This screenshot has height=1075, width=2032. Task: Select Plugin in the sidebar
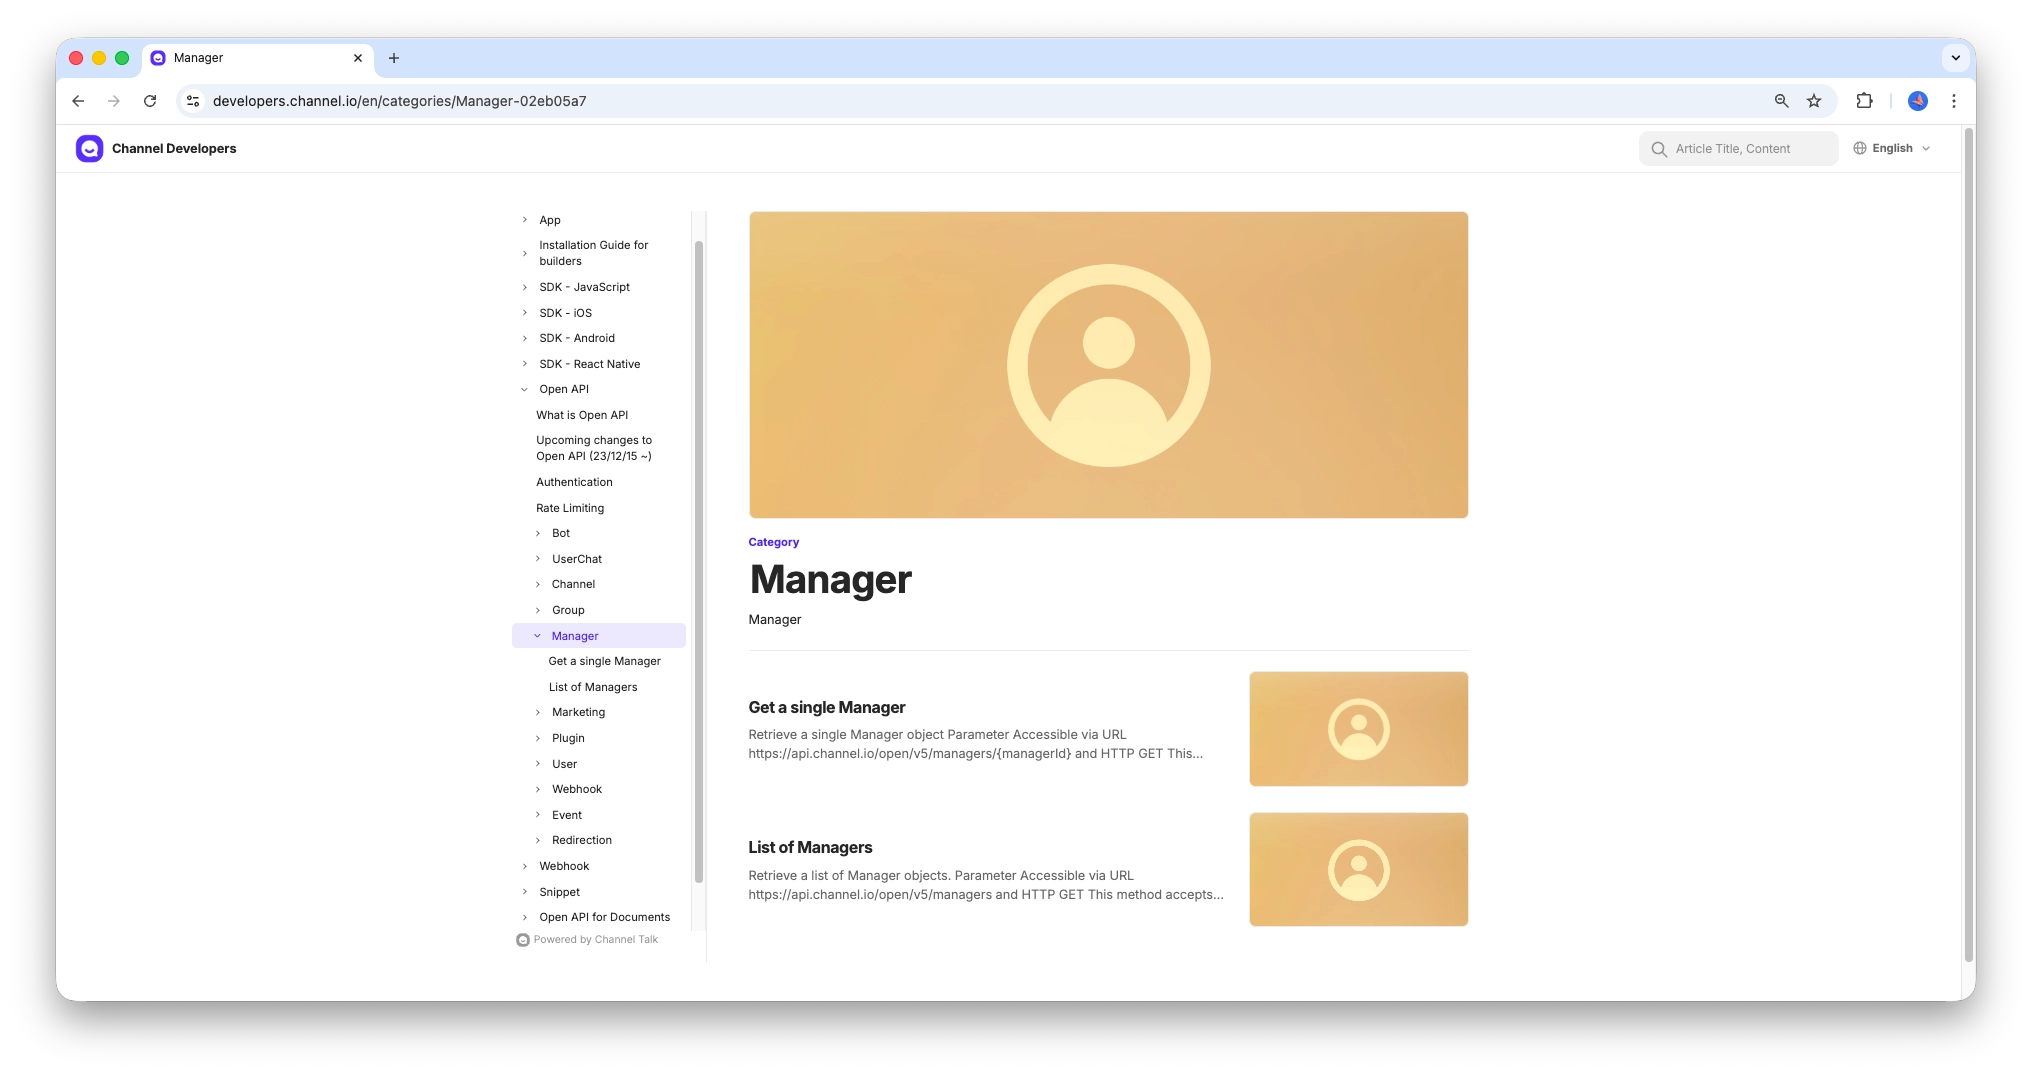[568, 738]
